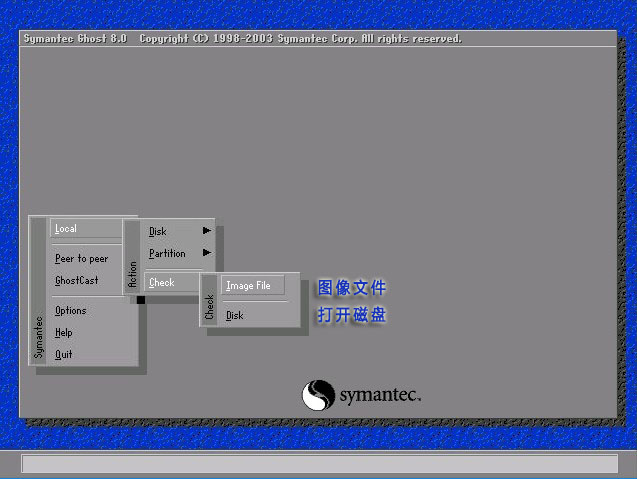The height and width of the screenshot is (479, 637).
Task: Click the Symantec Ghost 8.0 title text
Action: [x=75, y=39]
